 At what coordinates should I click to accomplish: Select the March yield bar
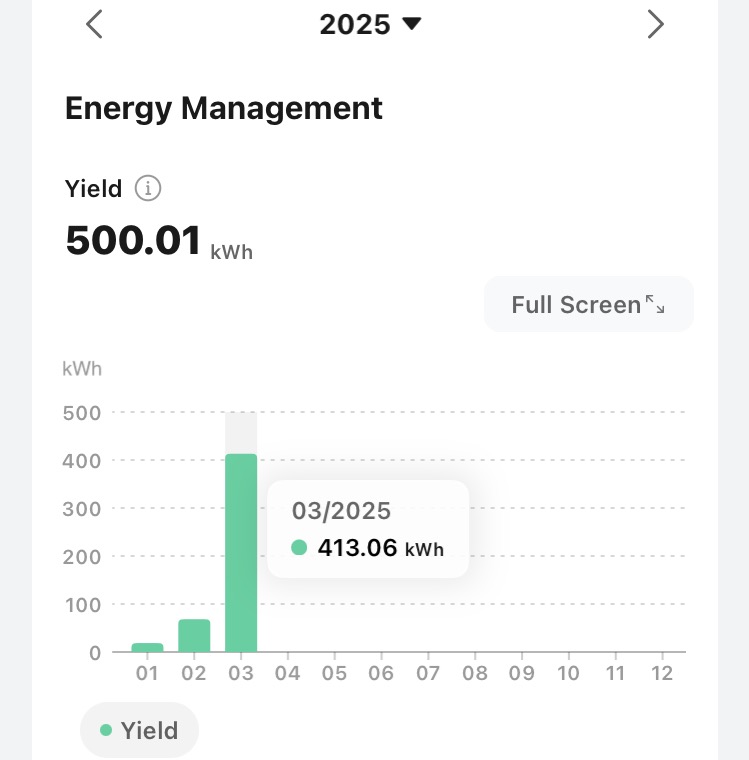(x=241, y=552)
